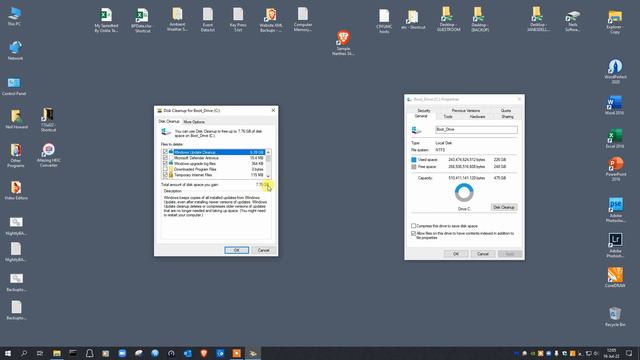The image size is (640, 360).
Task: Open the Network desktop icon
Action: pyautogui.click(x=15, y=51)
